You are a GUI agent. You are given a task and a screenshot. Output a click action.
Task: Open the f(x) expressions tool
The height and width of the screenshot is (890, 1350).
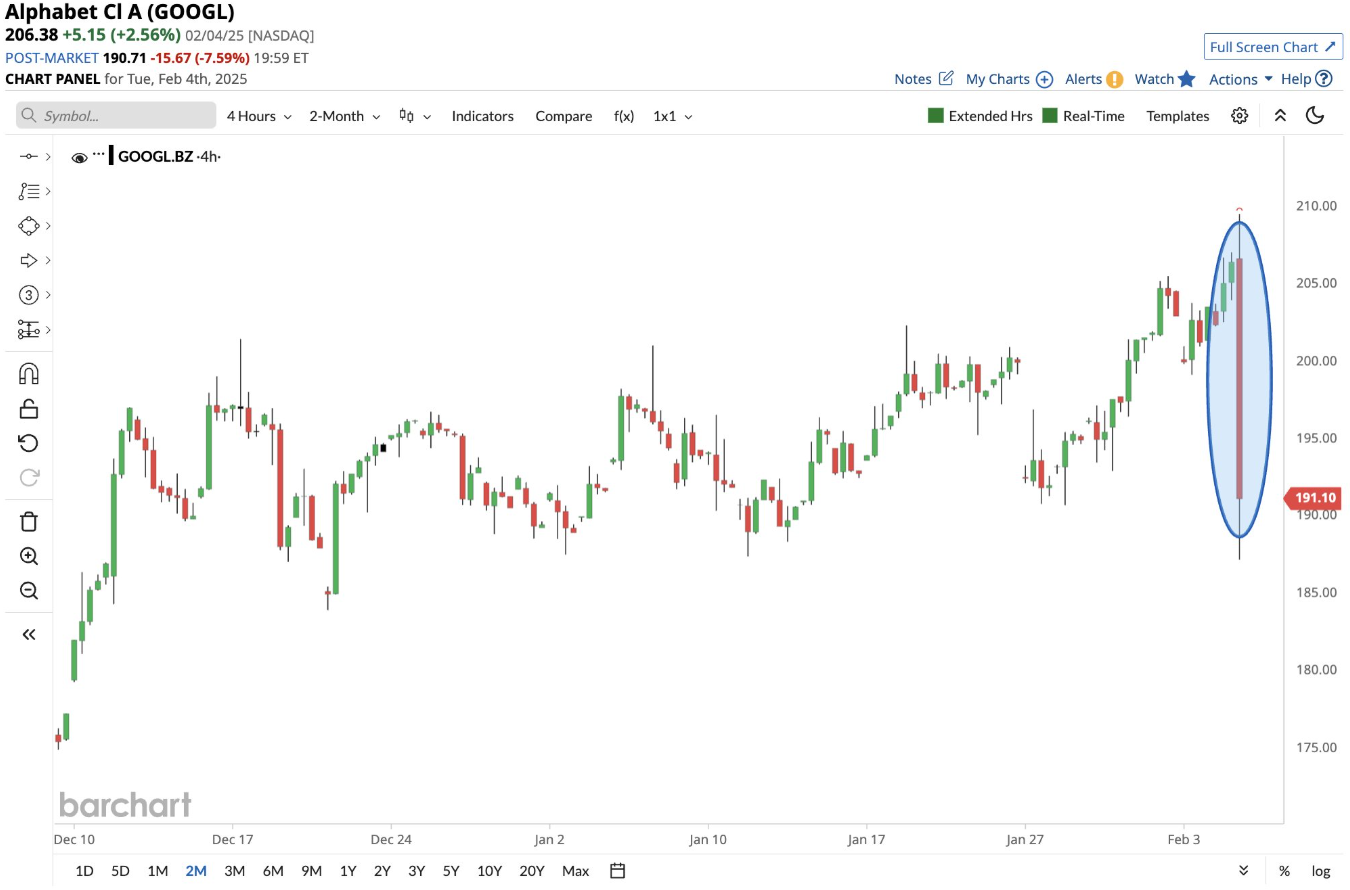click(624, 116)
